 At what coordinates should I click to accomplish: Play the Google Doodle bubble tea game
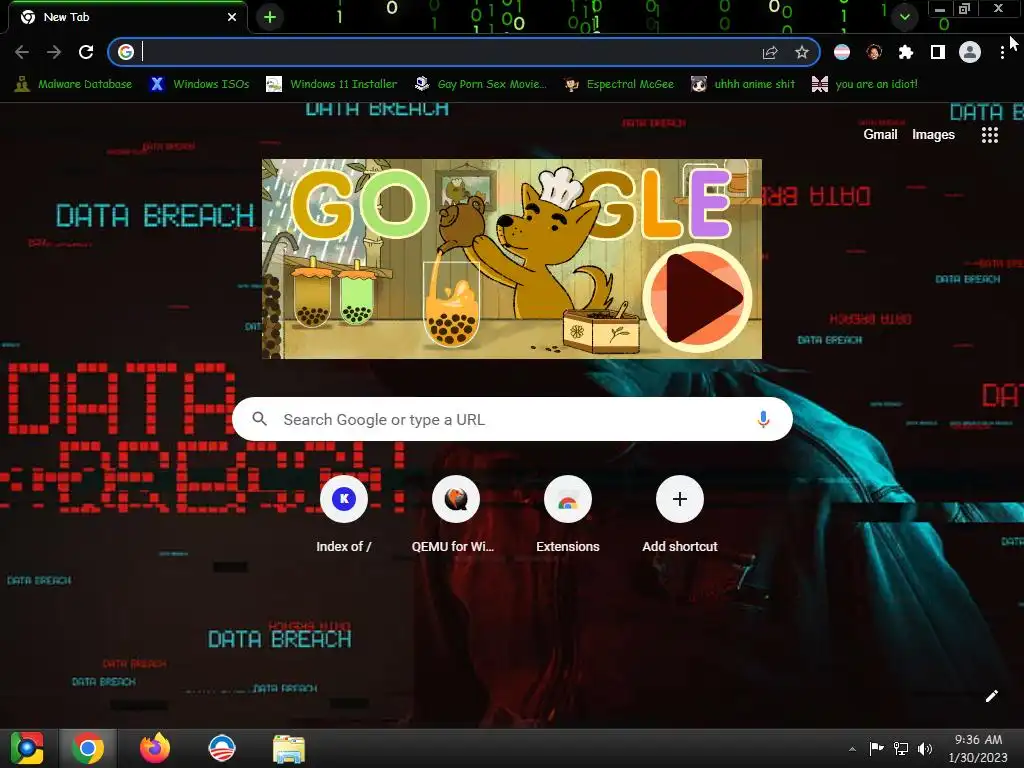(698, 298)
